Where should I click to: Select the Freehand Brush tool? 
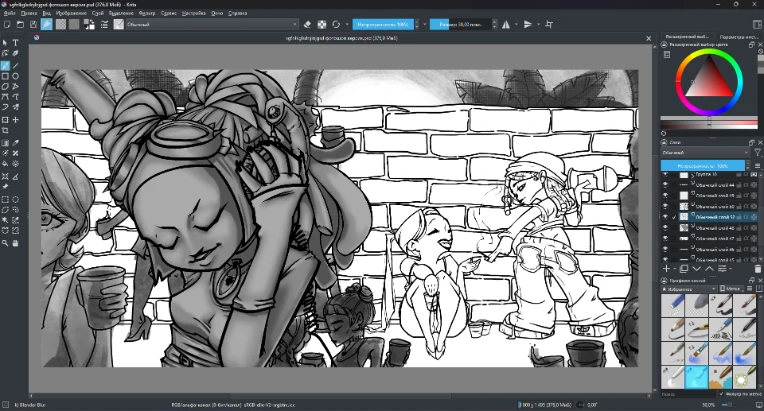click(5, 65)
